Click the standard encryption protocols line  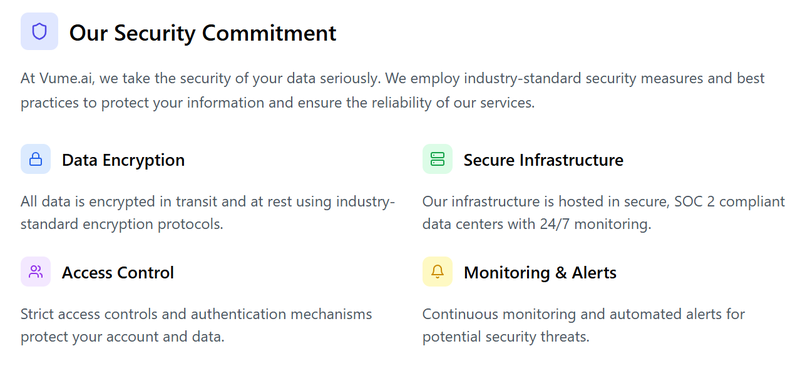tap(122, 225)
